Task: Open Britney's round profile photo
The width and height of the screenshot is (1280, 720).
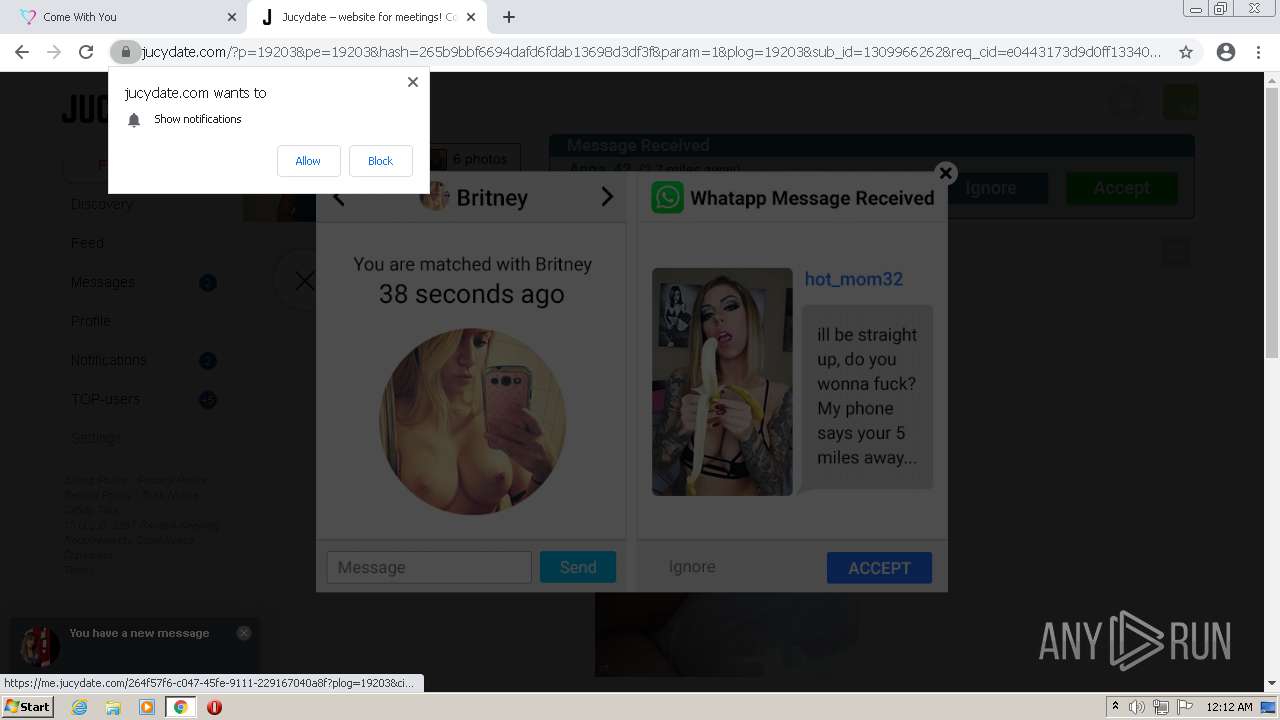Action: click(x=472, y=421)
